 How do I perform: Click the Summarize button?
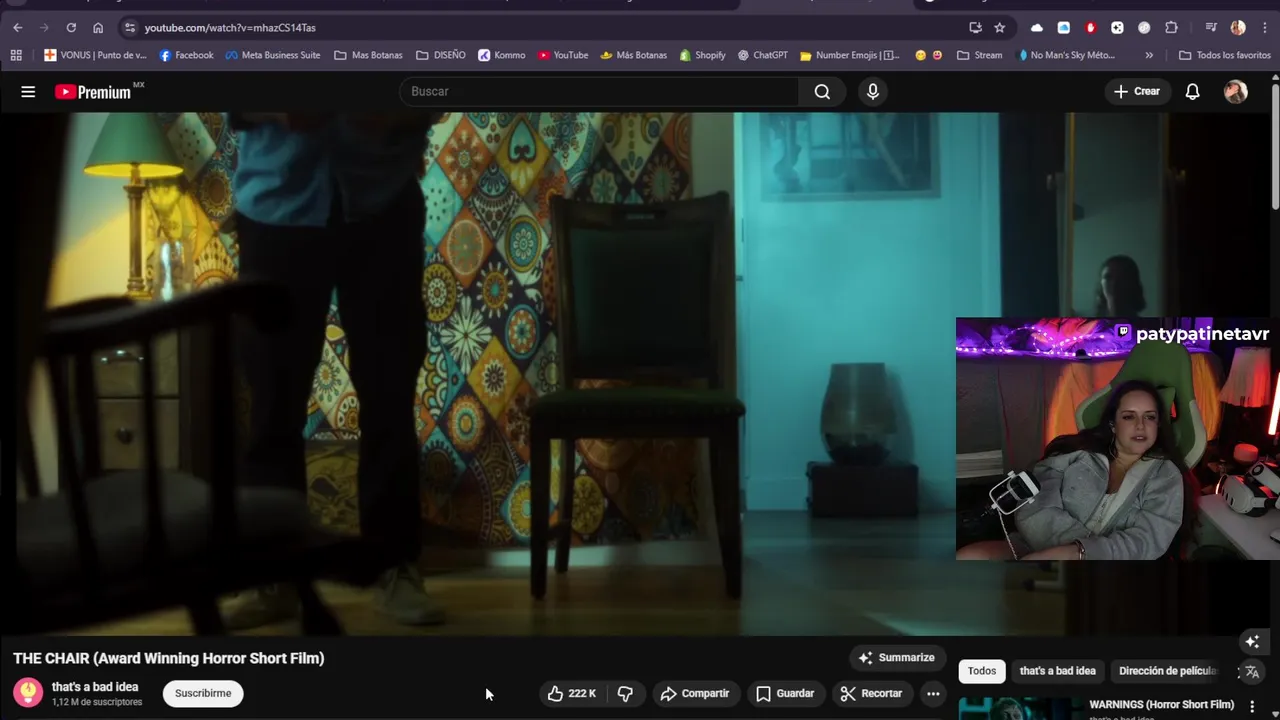coord(897,658)
